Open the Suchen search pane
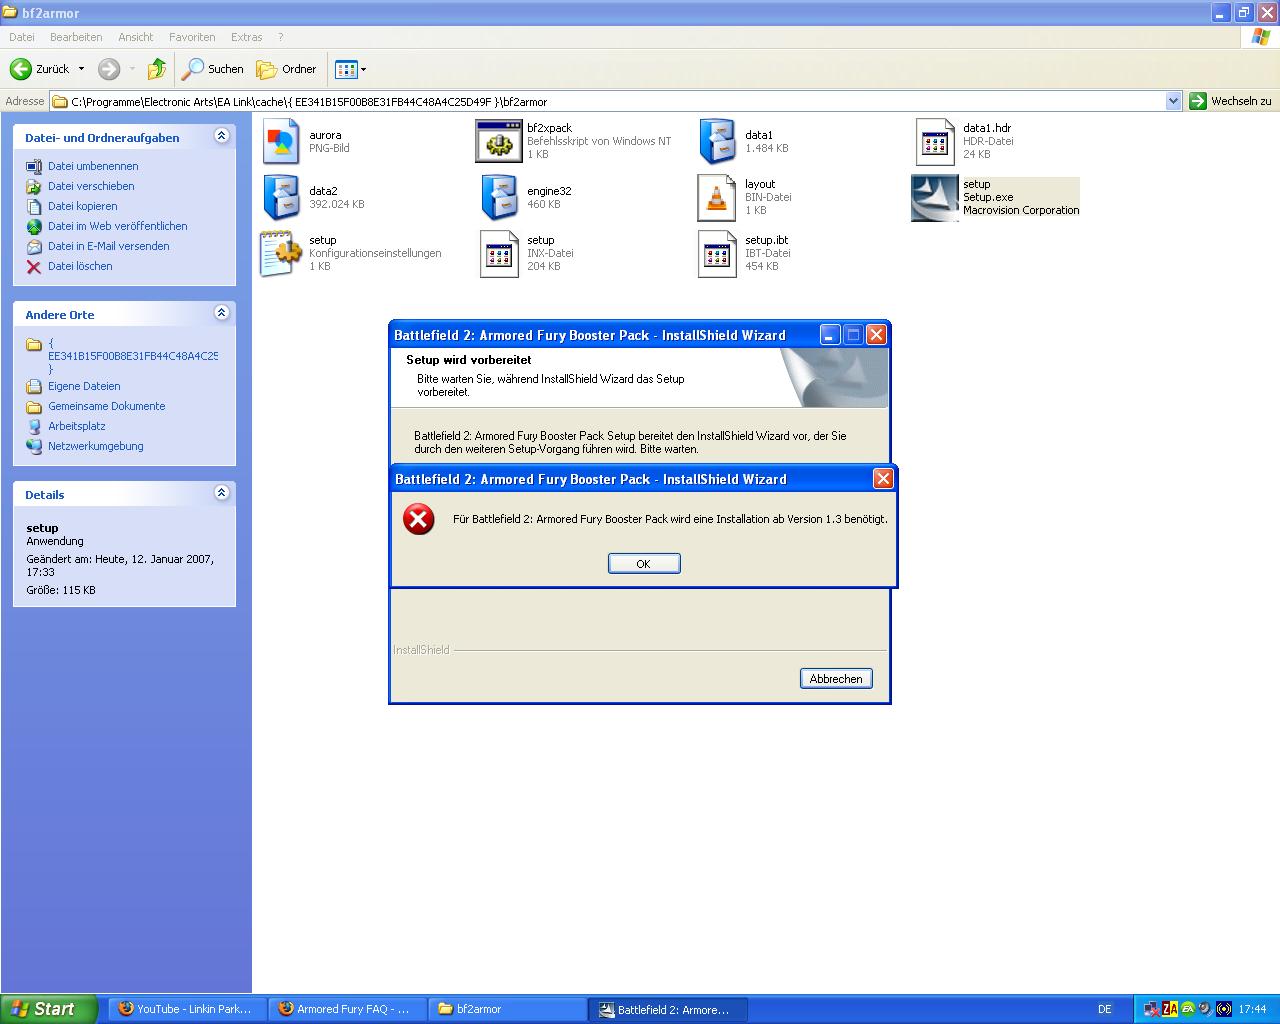1280x1024 pixels. pyautogui.click(x=213, y=69)
